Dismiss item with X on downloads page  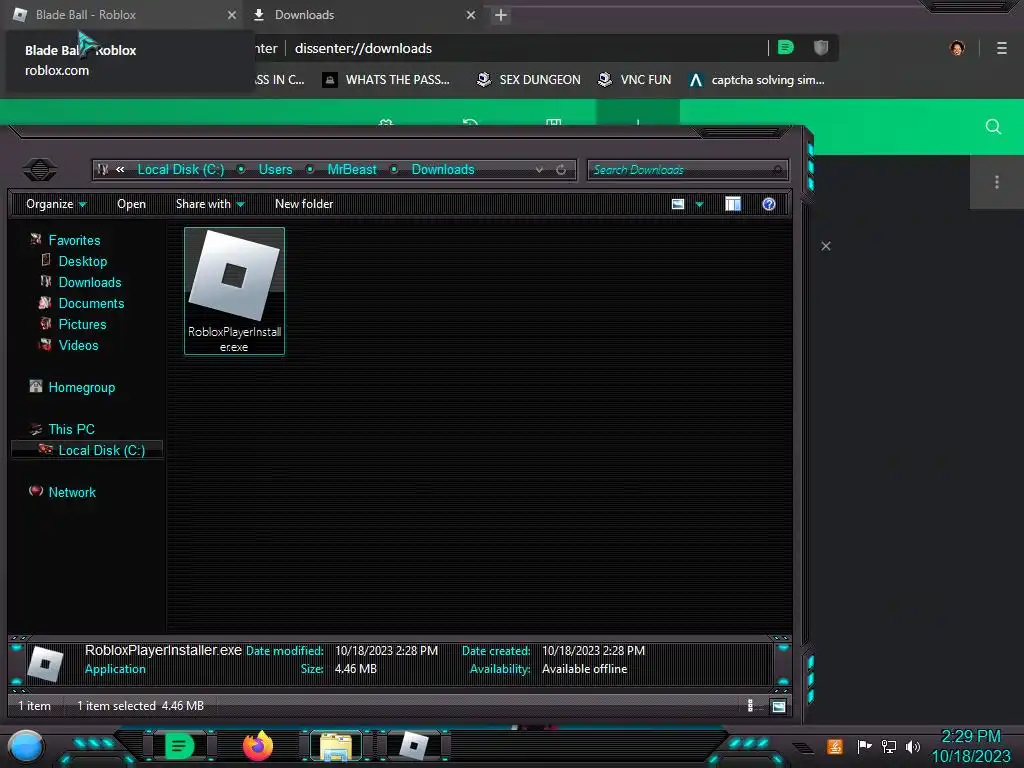(x=826, y=246)
